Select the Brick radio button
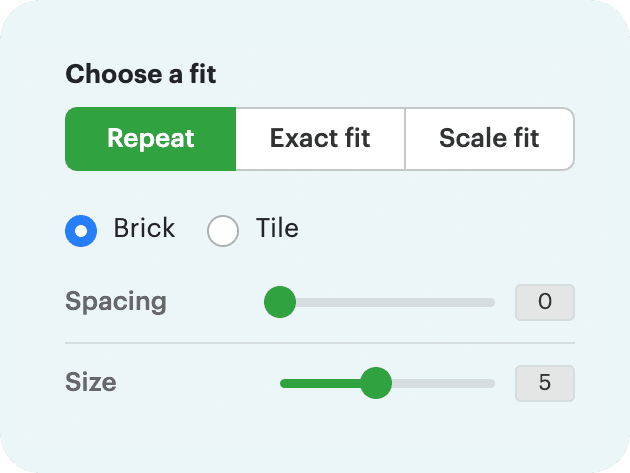This screenshot has width=630, height=473. [x=82, y=231]
